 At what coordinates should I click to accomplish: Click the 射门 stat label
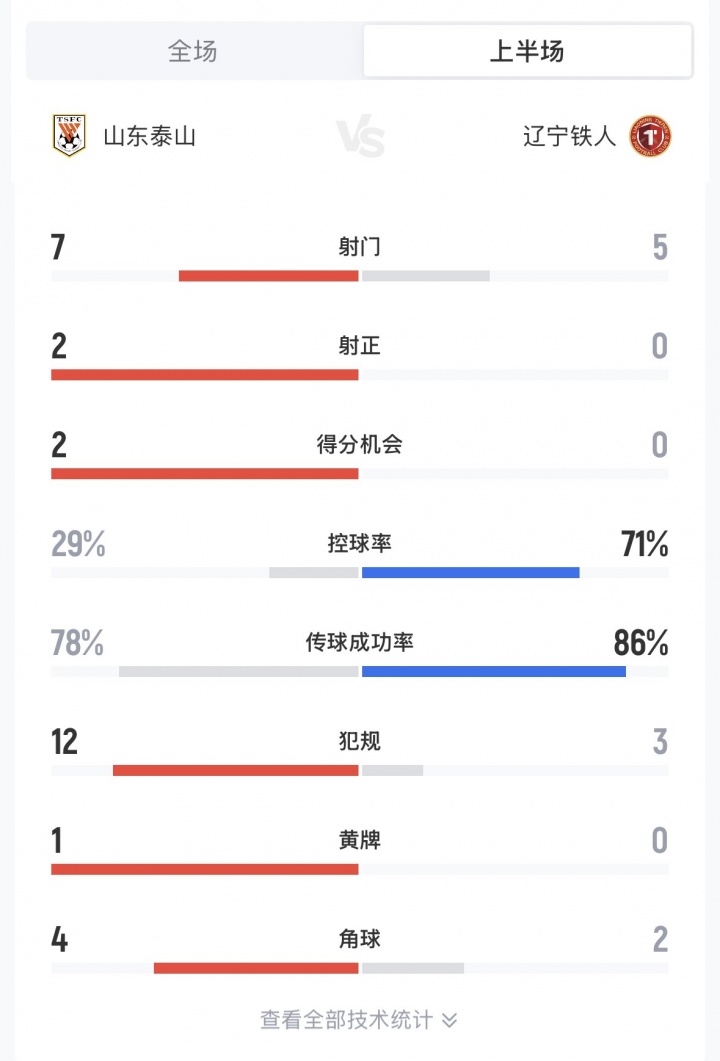(x=360, y=246)
